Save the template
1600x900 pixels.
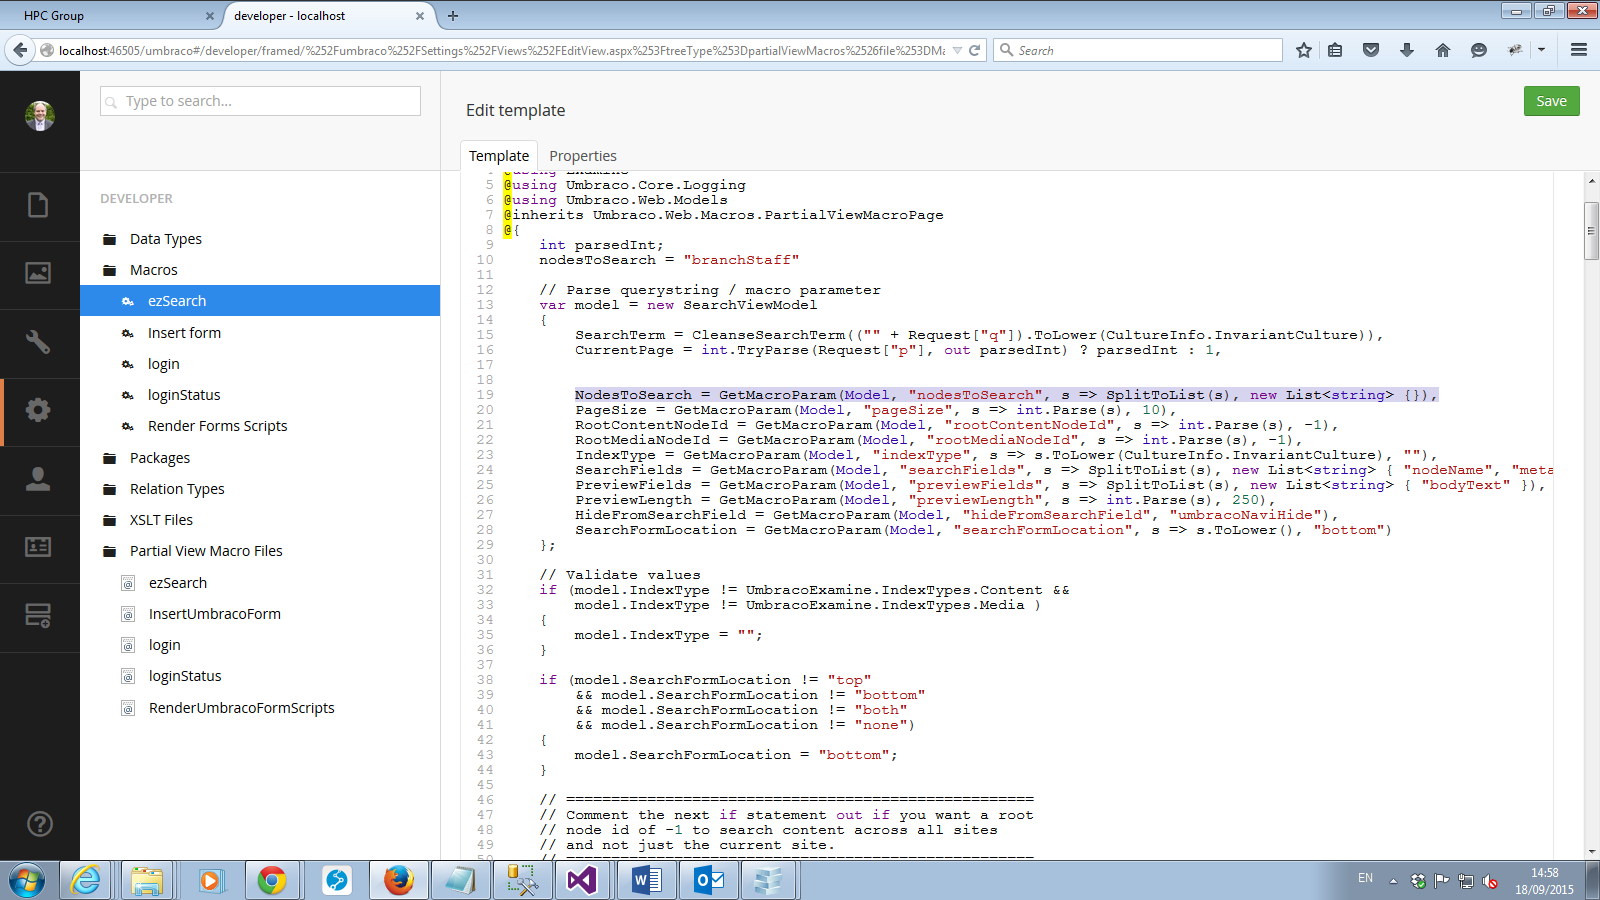[1551, 101]
